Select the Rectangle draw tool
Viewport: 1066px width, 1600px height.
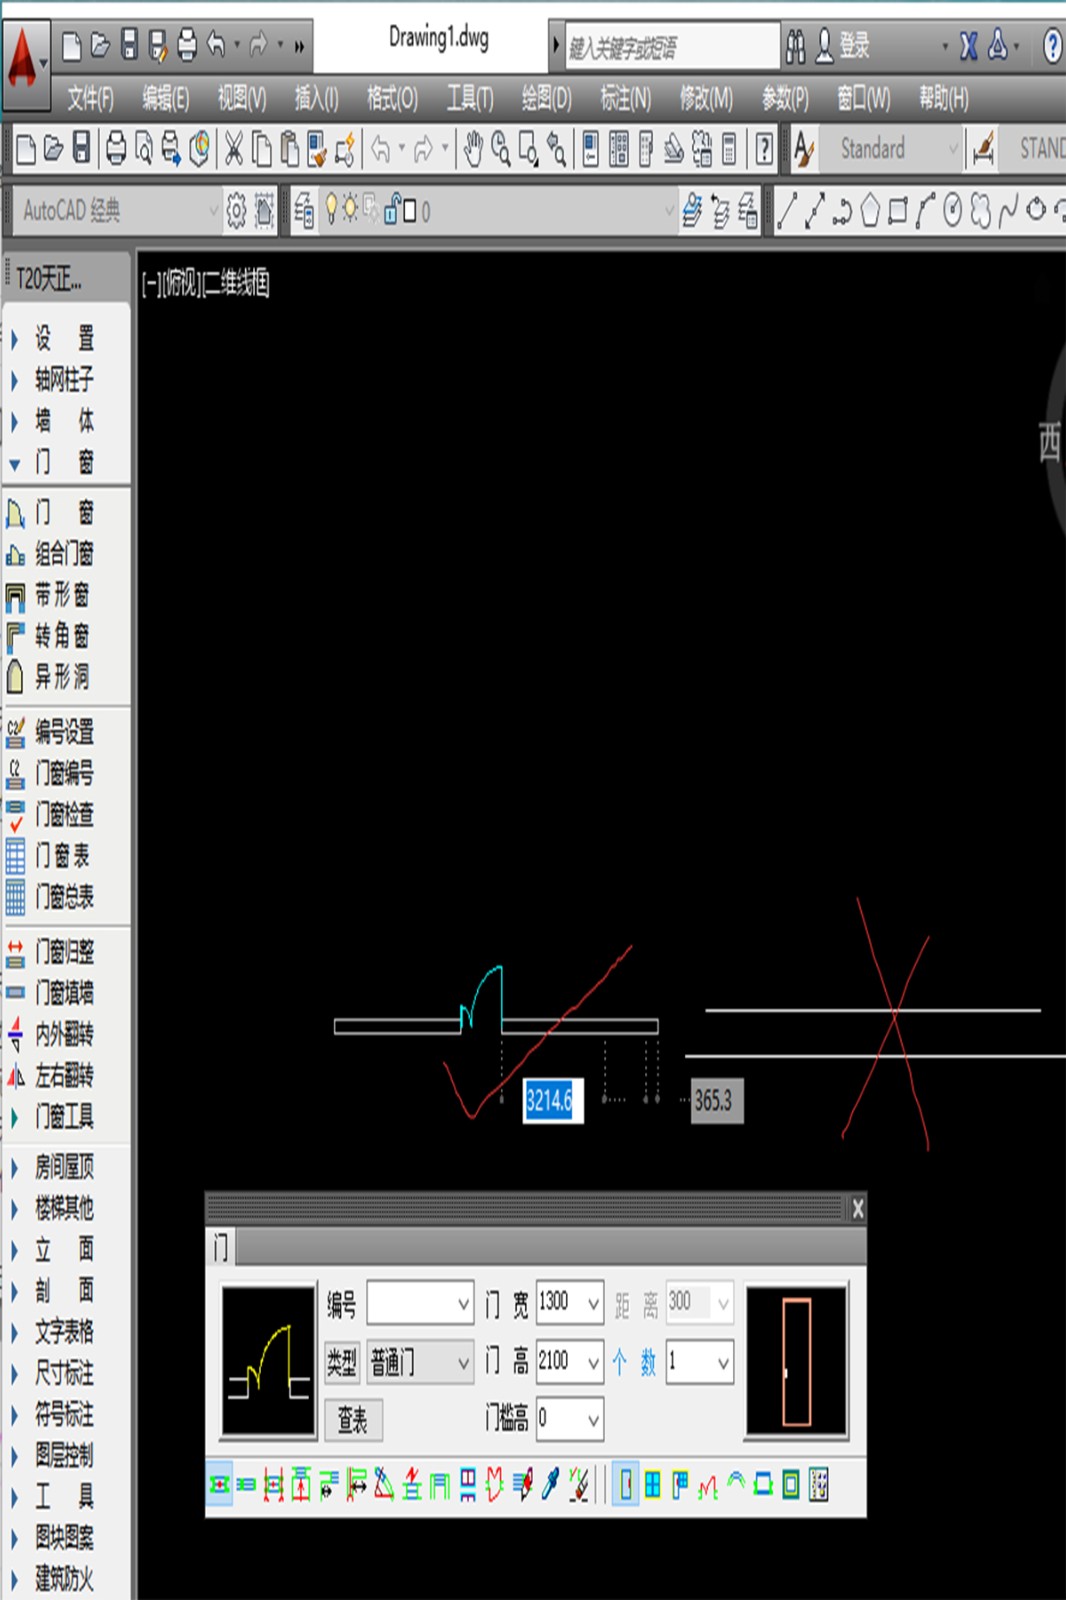pyautogui.click(x=898, y=211)
